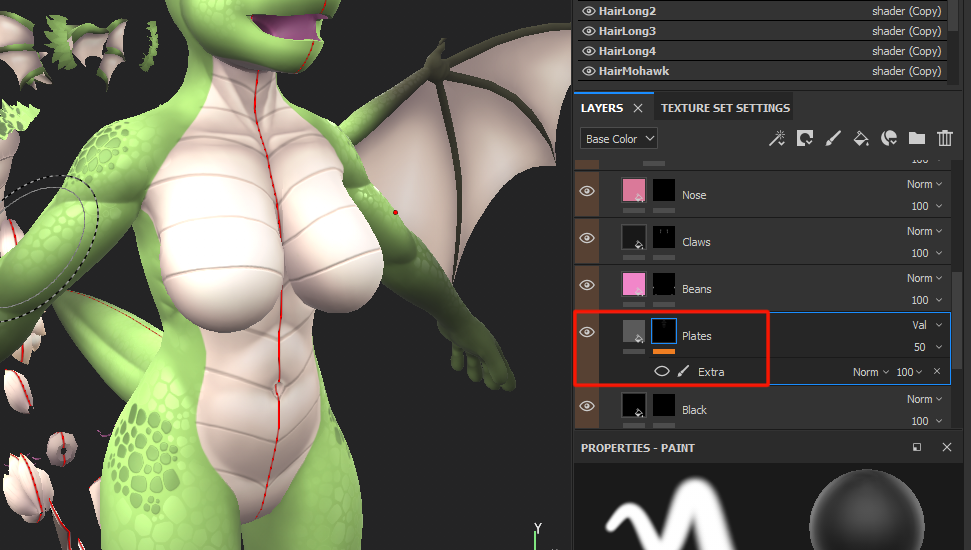Viewport: 971px width, 550px height.
Task: Select the HairLong3 texture set name
Action: tap(627, 31)
